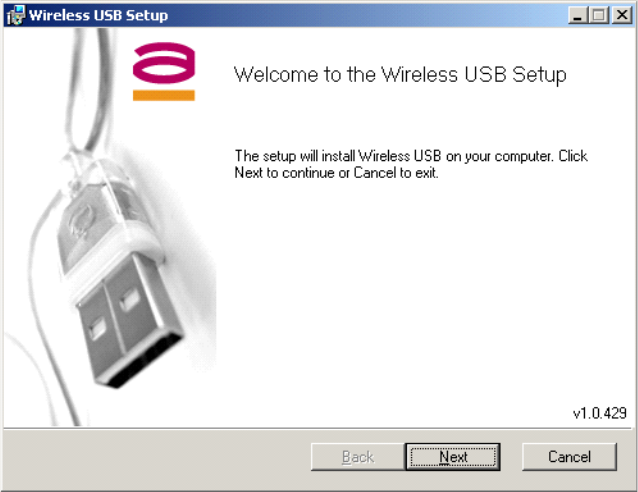638x492 pixels.
Task: Cancel the Wireless USB Setup
Action: coord(569,457)
